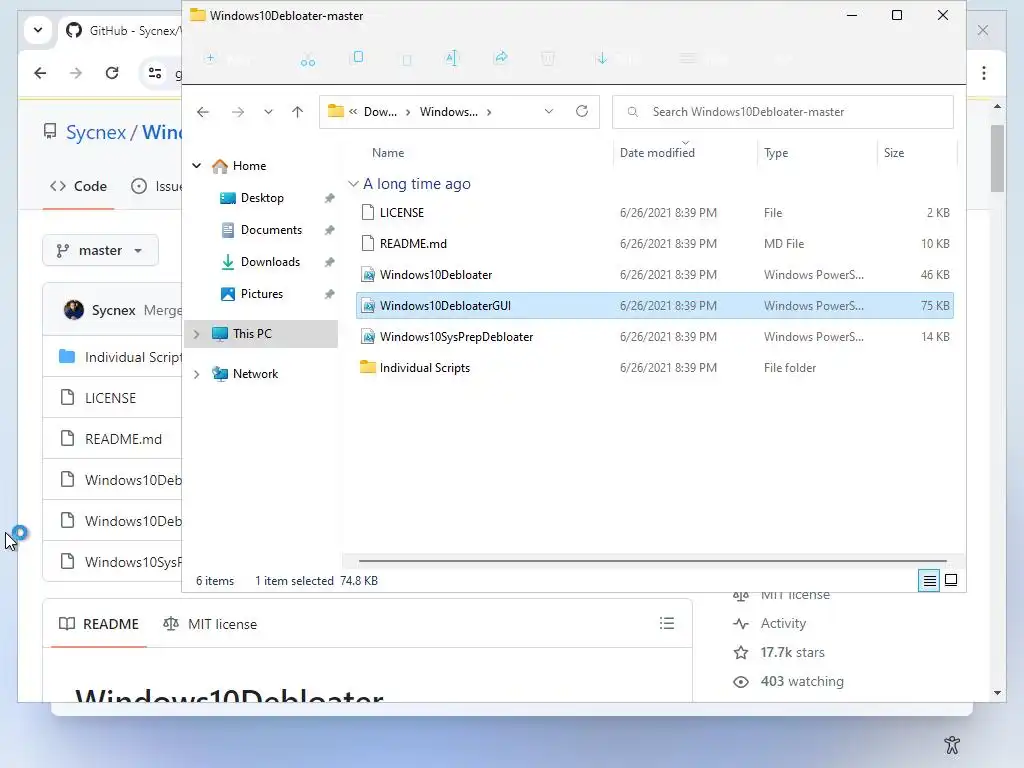Open Pictures in the navigation pane
Viewport: 1024px width, 768px height.
click(261, 294)
